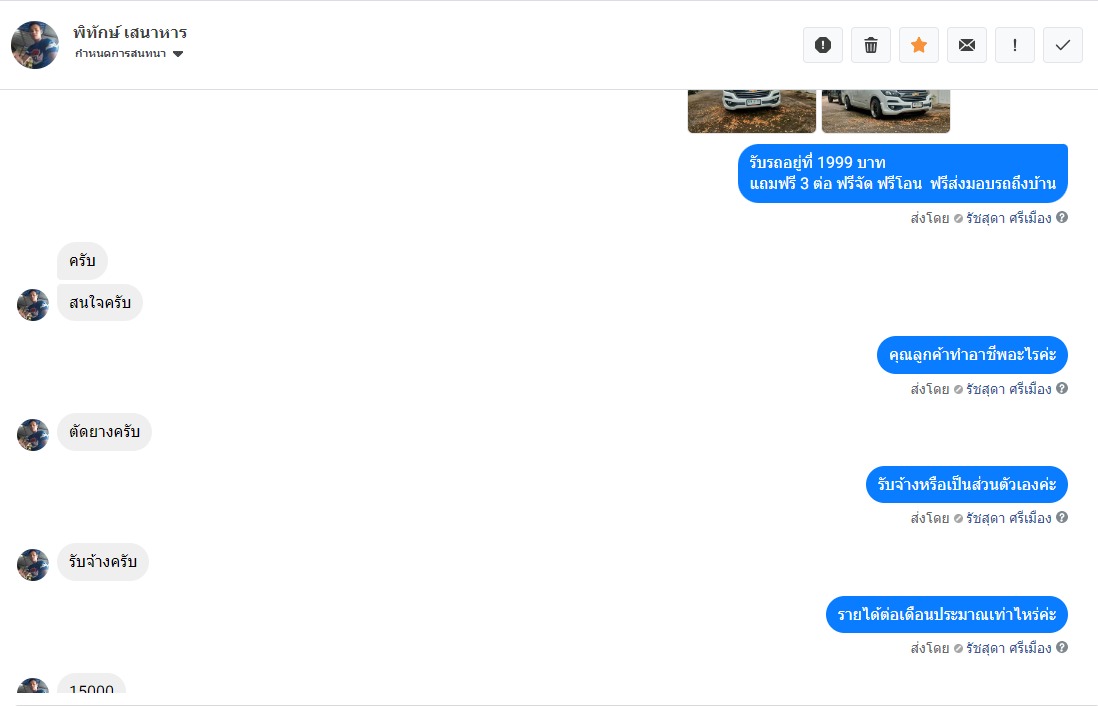Click sender name รัชสุดา ศรีเมือง under first message
The height and width of the screenshot is (706, 1098).
tap(1008, 218)
